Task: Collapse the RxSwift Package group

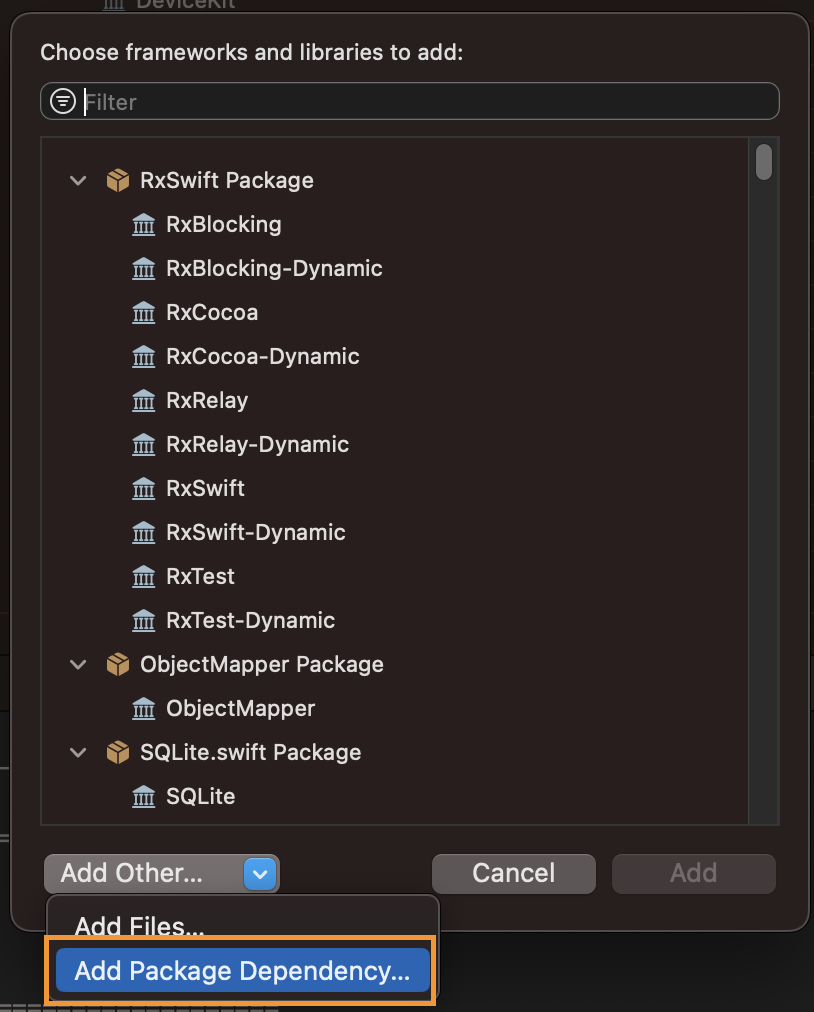Action: 78,181
